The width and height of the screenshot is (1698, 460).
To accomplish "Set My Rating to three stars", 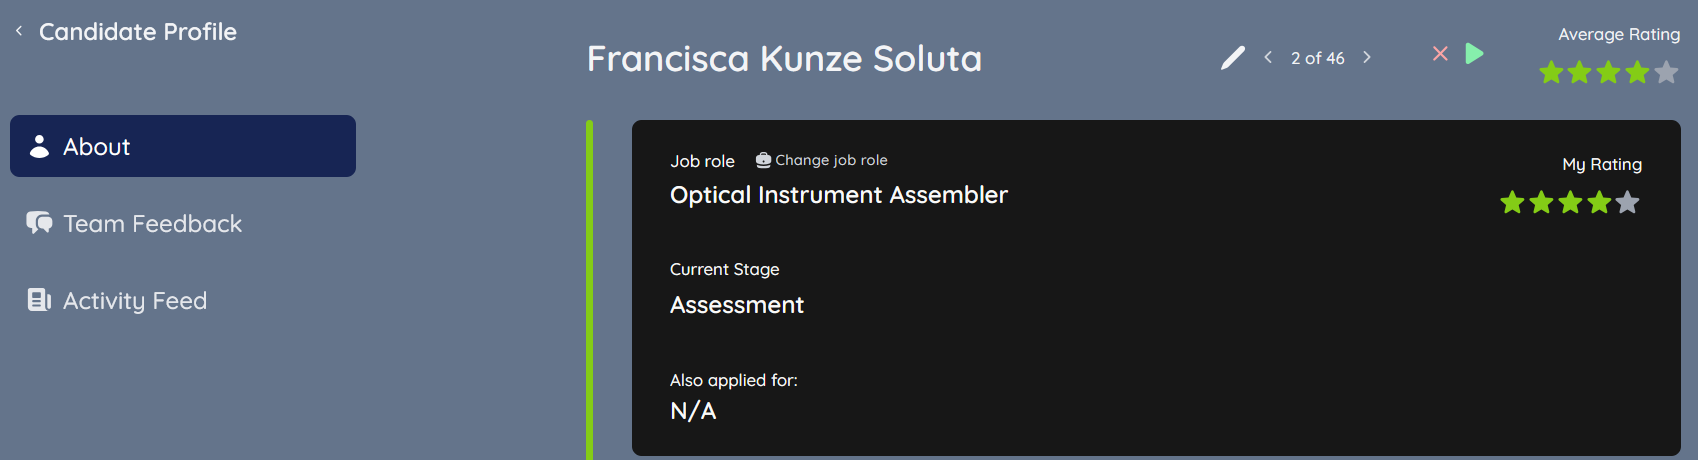I will coord(1570,203).
